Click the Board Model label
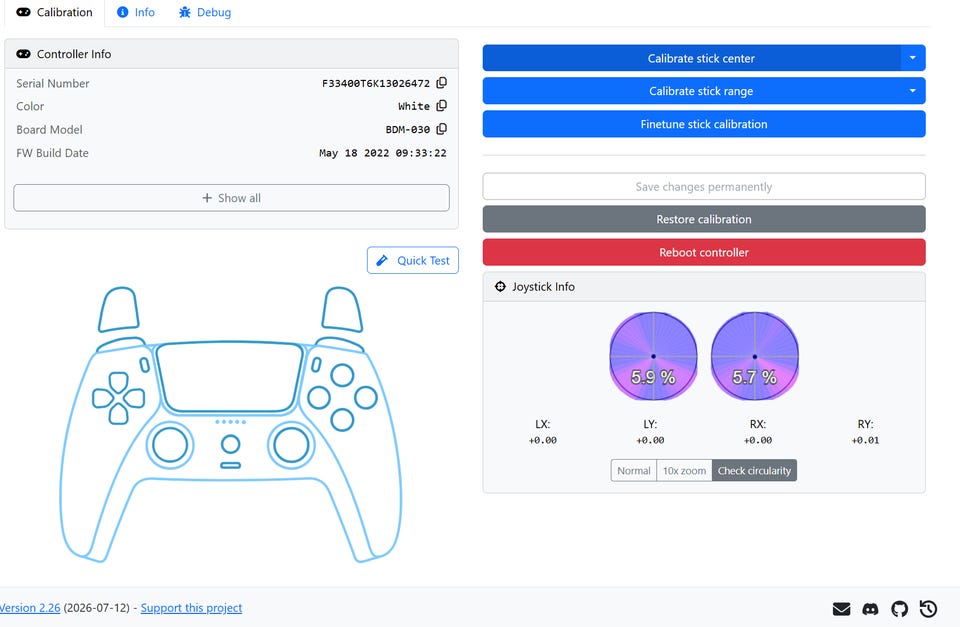960x627 pixels. click(x=49, y=130)
